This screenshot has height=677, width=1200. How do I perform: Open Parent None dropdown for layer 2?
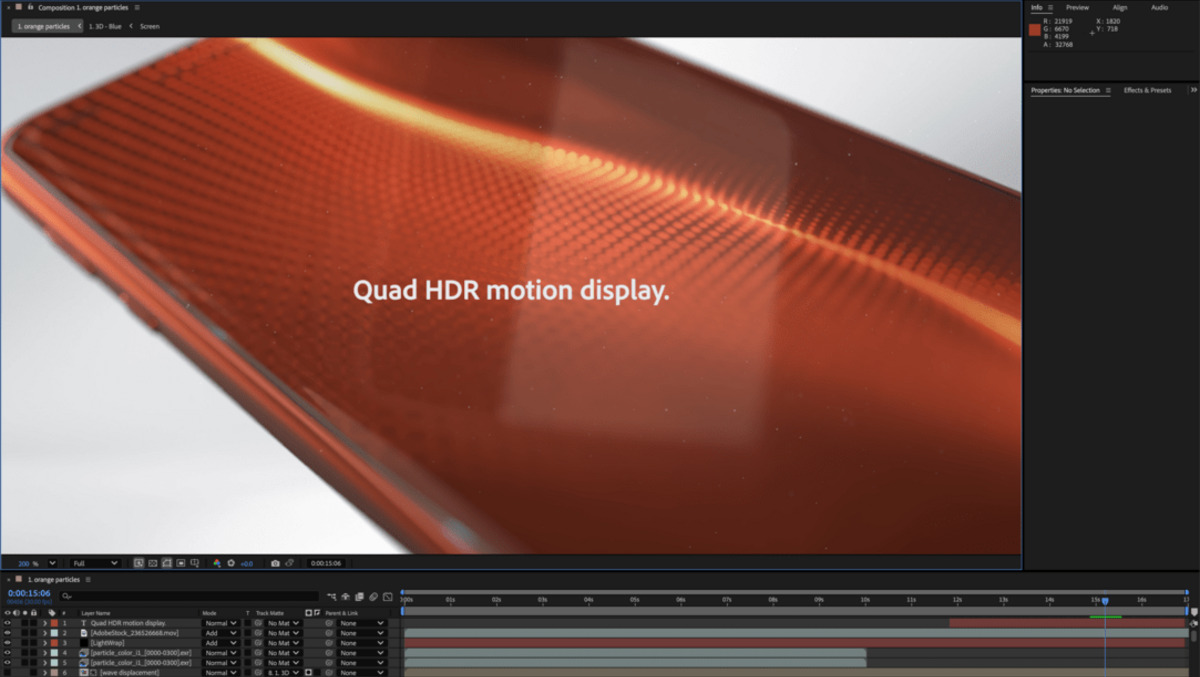(361, 633)
